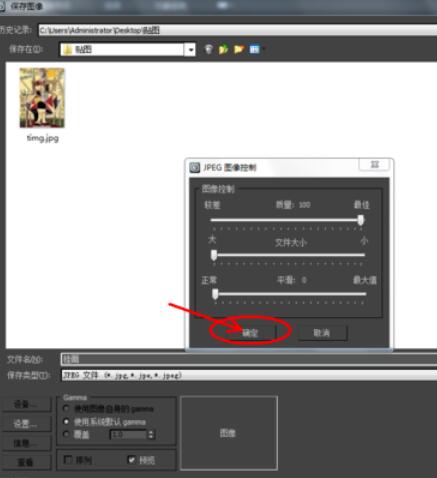Expand the 'Save in' folder dropdown arrow
This screenshot has height=478, width=437.
(x=190, y=50)
